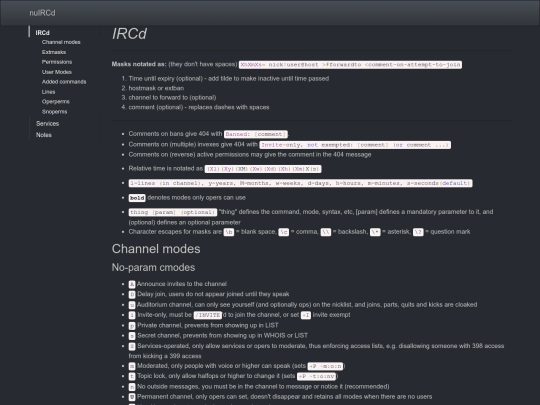Click the '\?' question mark escape code

[418, 232]
